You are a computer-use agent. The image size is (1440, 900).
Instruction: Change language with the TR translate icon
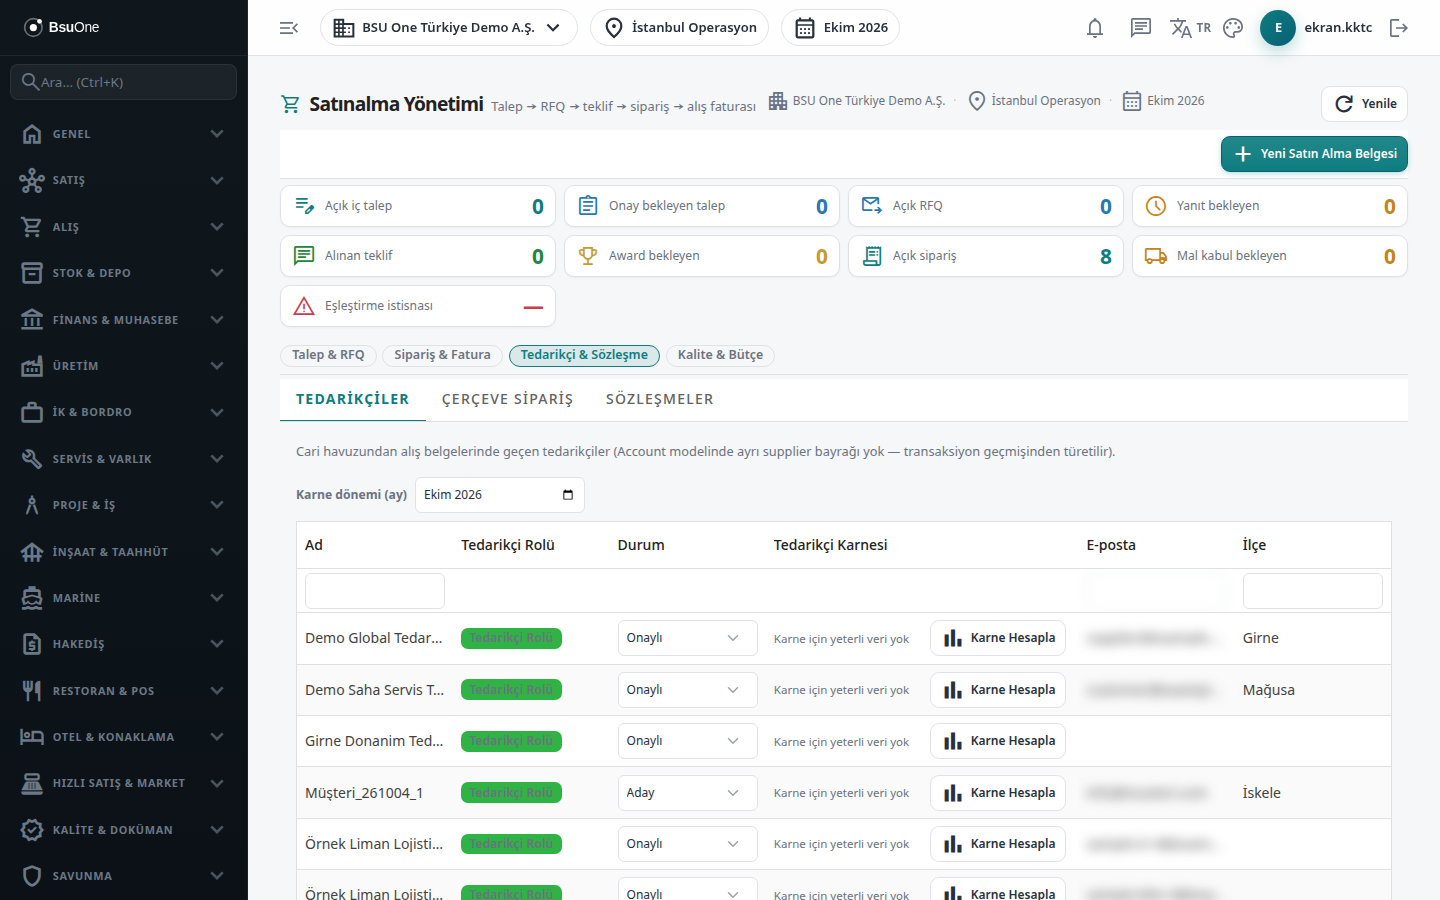click(1190, 28)
